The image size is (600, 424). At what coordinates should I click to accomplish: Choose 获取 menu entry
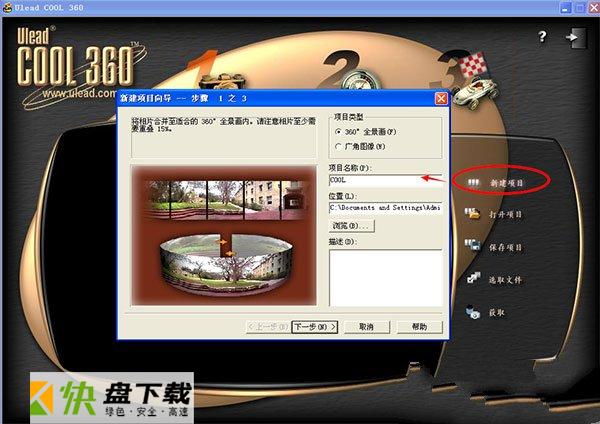point(497,313)
